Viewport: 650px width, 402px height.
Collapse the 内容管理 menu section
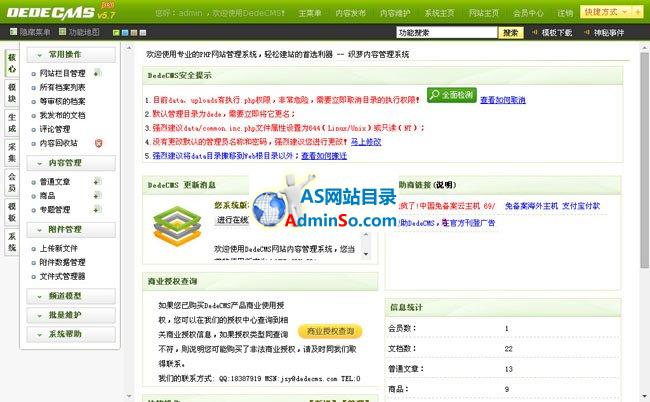(71, 163)
